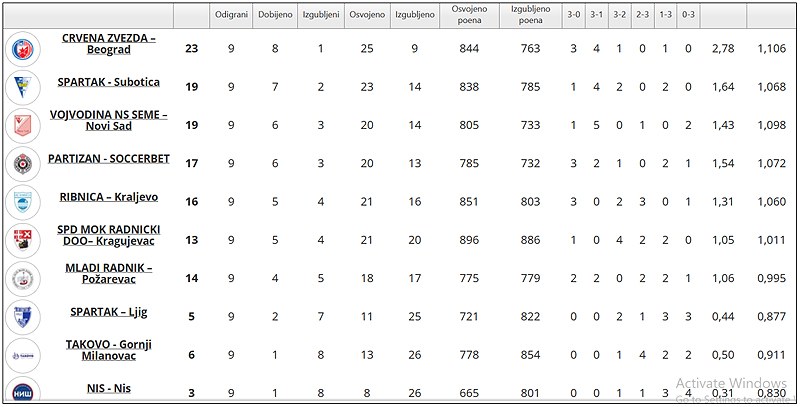
Task: Click the Odigrani column header
Action: [x=231, y=15]
